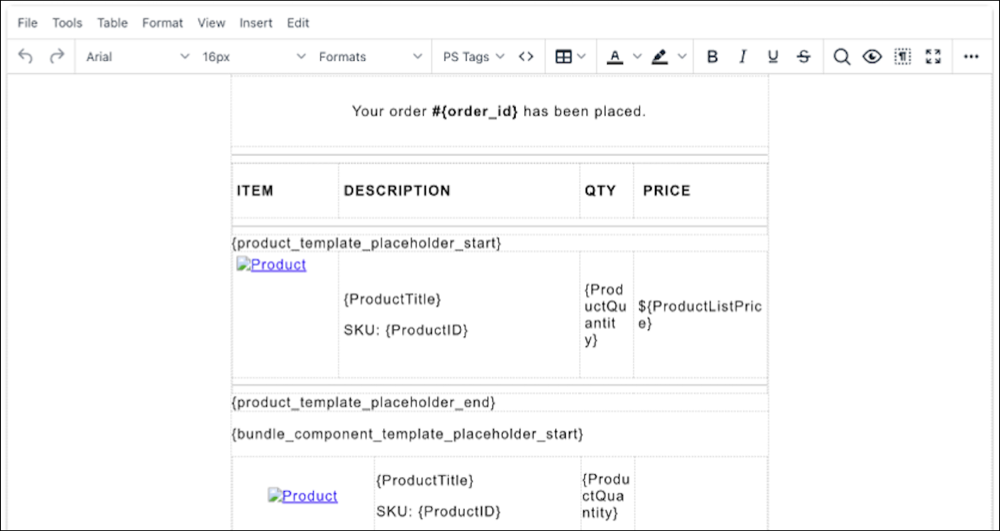The image size is (1000, 531).
Task: Toggle show blocks paragraph icon
Action: click(x=902, y=57)
